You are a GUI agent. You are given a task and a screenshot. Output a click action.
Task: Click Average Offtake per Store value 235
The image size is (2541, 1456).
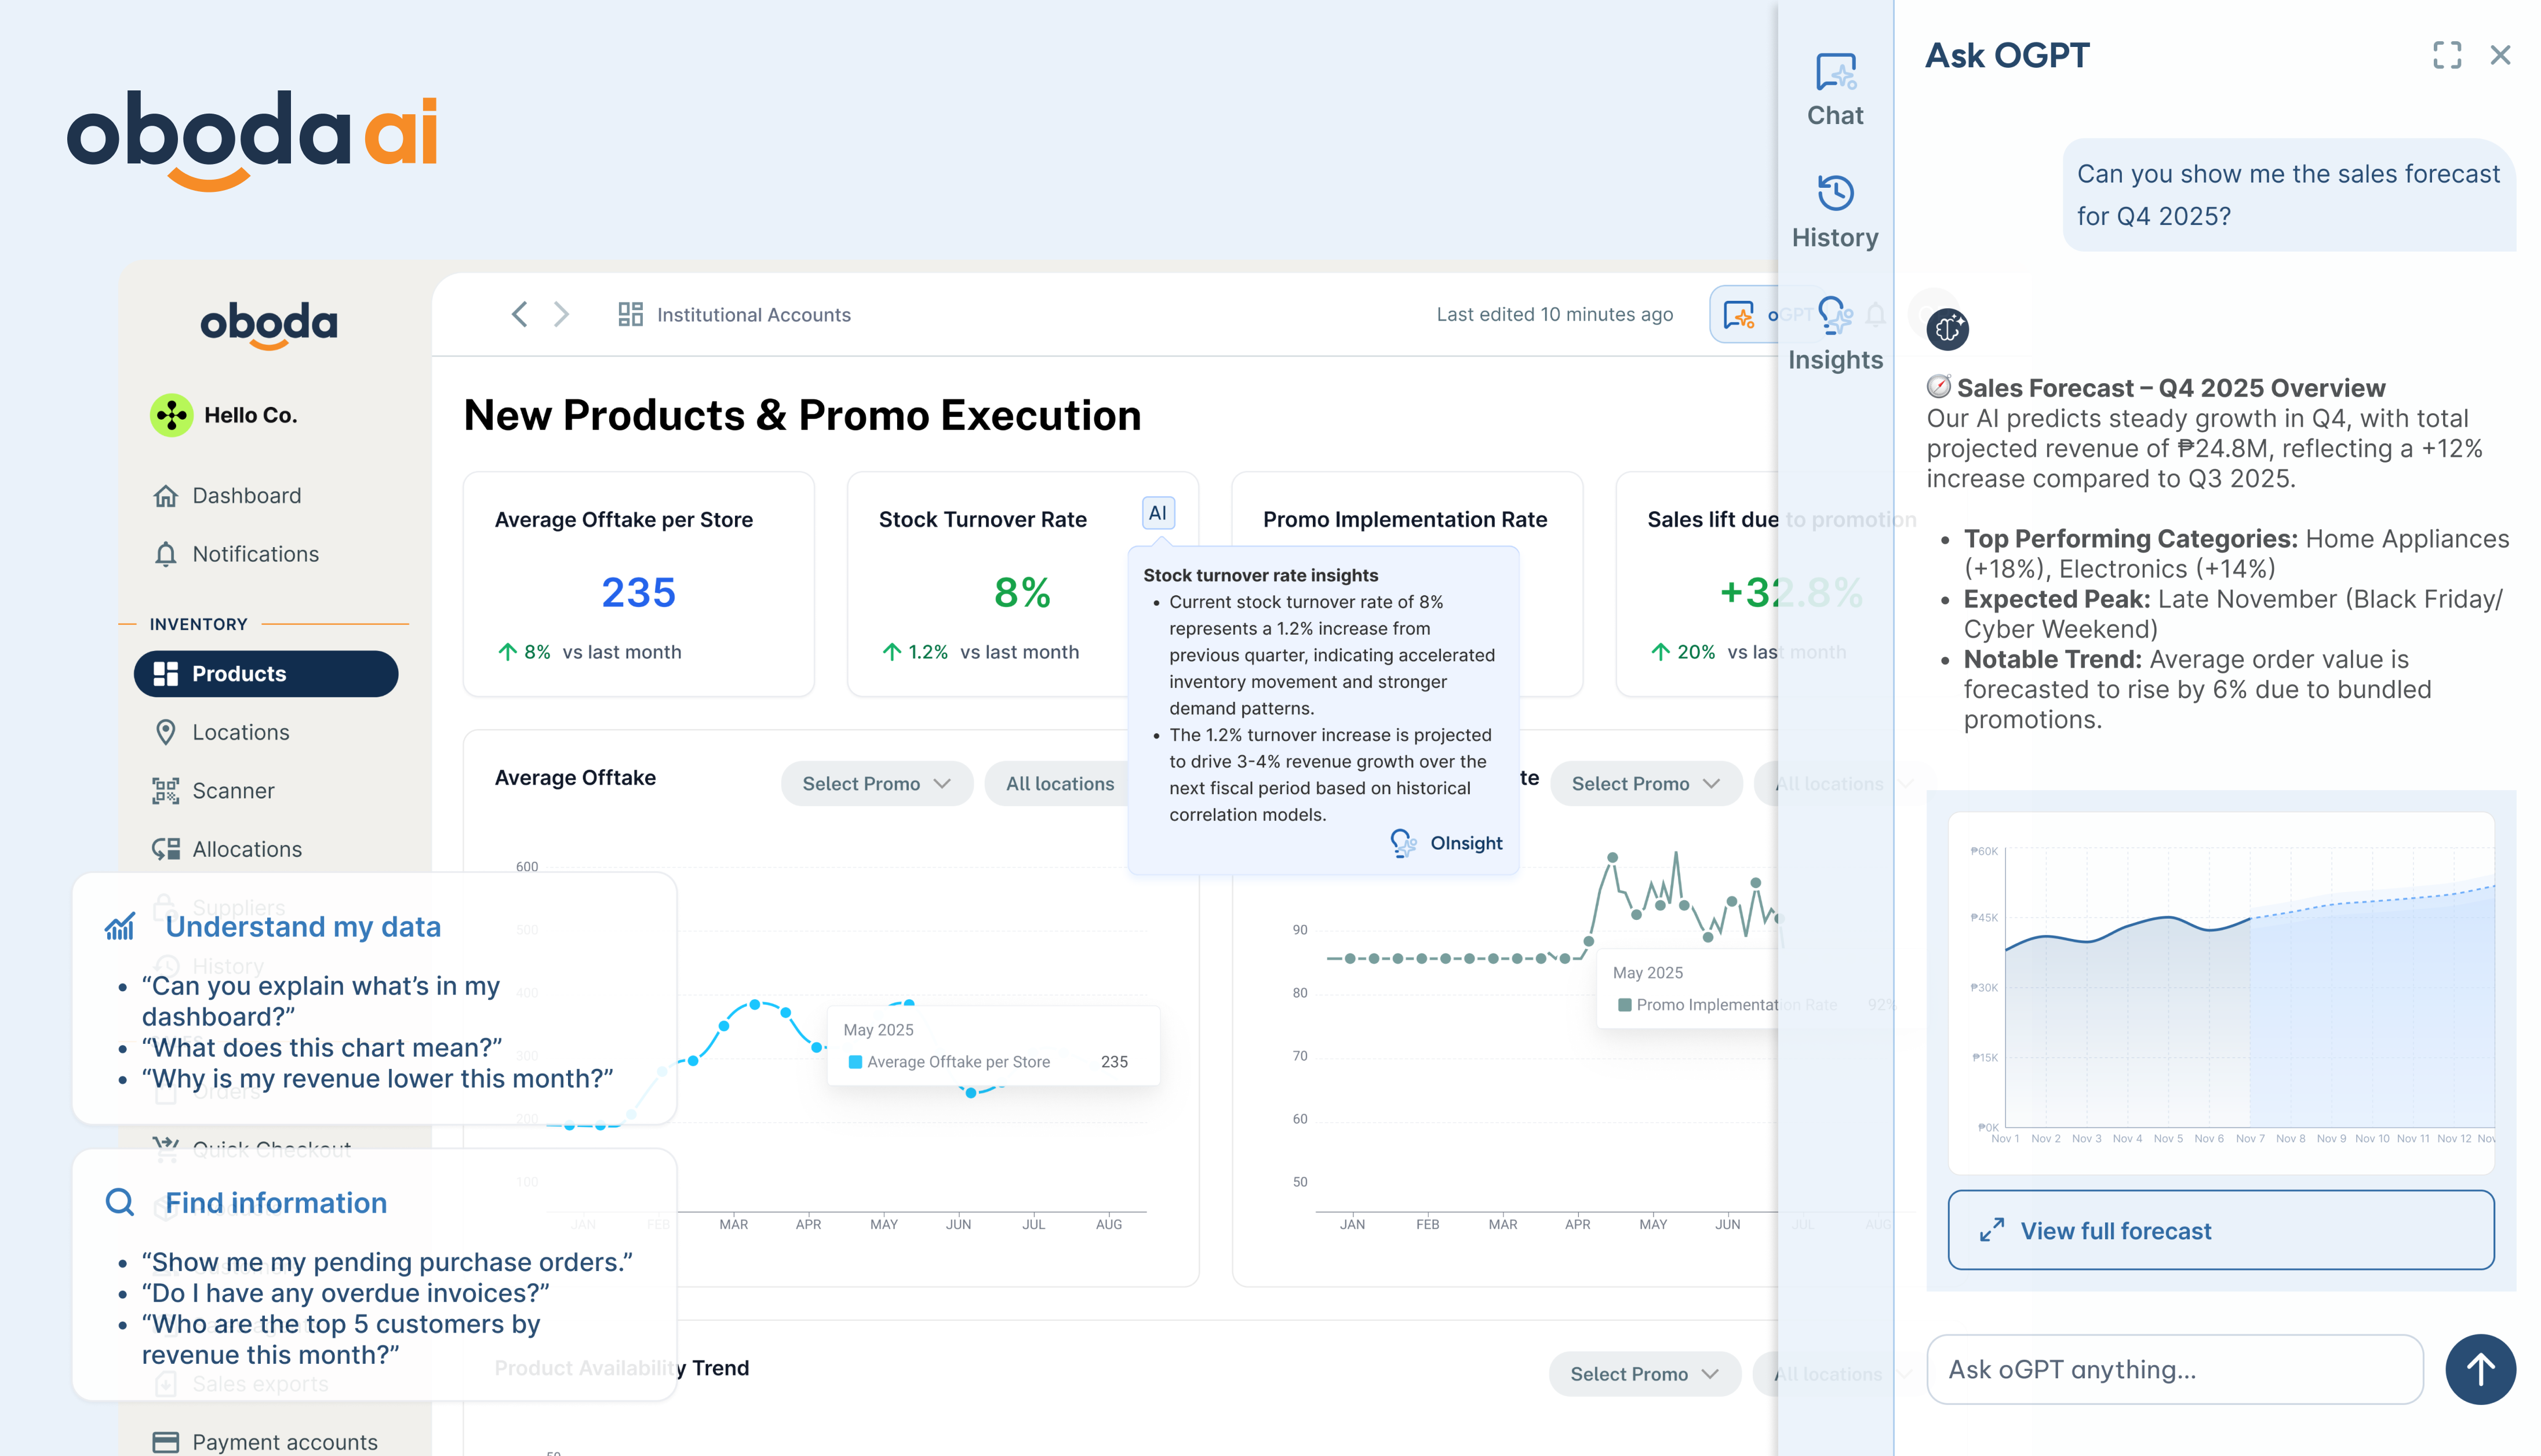pyautogui.click(x=638, y=592)
